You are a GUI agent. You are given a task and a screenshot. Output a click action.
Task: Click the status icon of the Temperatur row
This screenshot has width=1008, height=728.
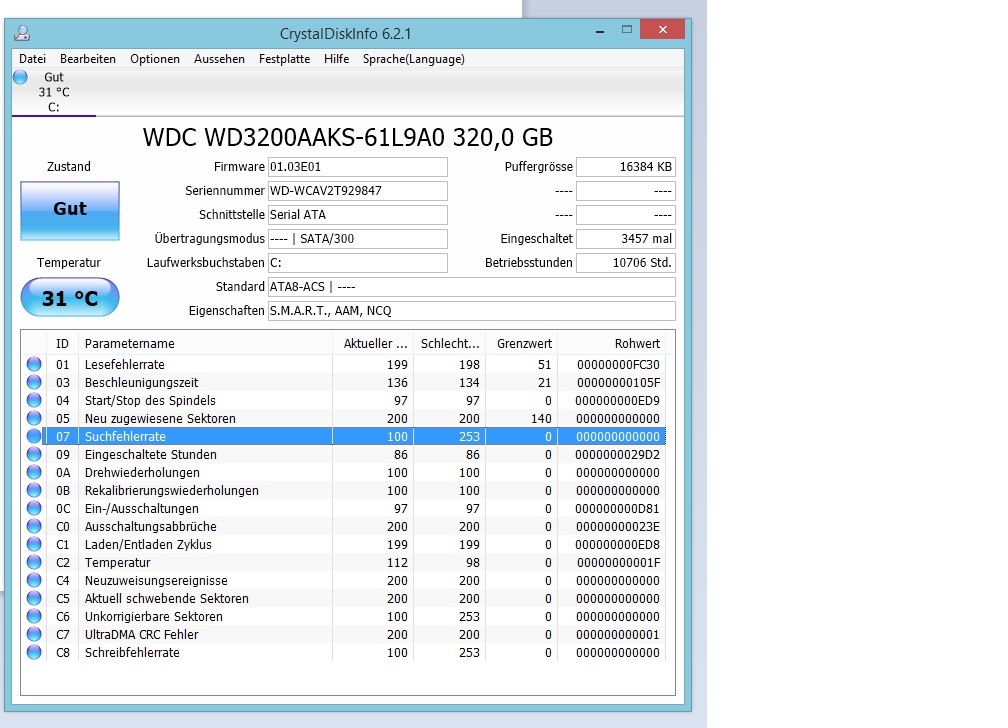(x=34, y=563)
